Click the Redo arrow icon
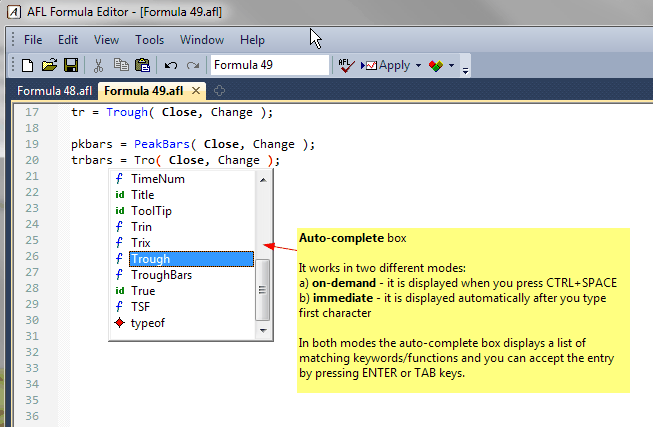This screenshot has height=427, width=653. (x=192, y=65)
